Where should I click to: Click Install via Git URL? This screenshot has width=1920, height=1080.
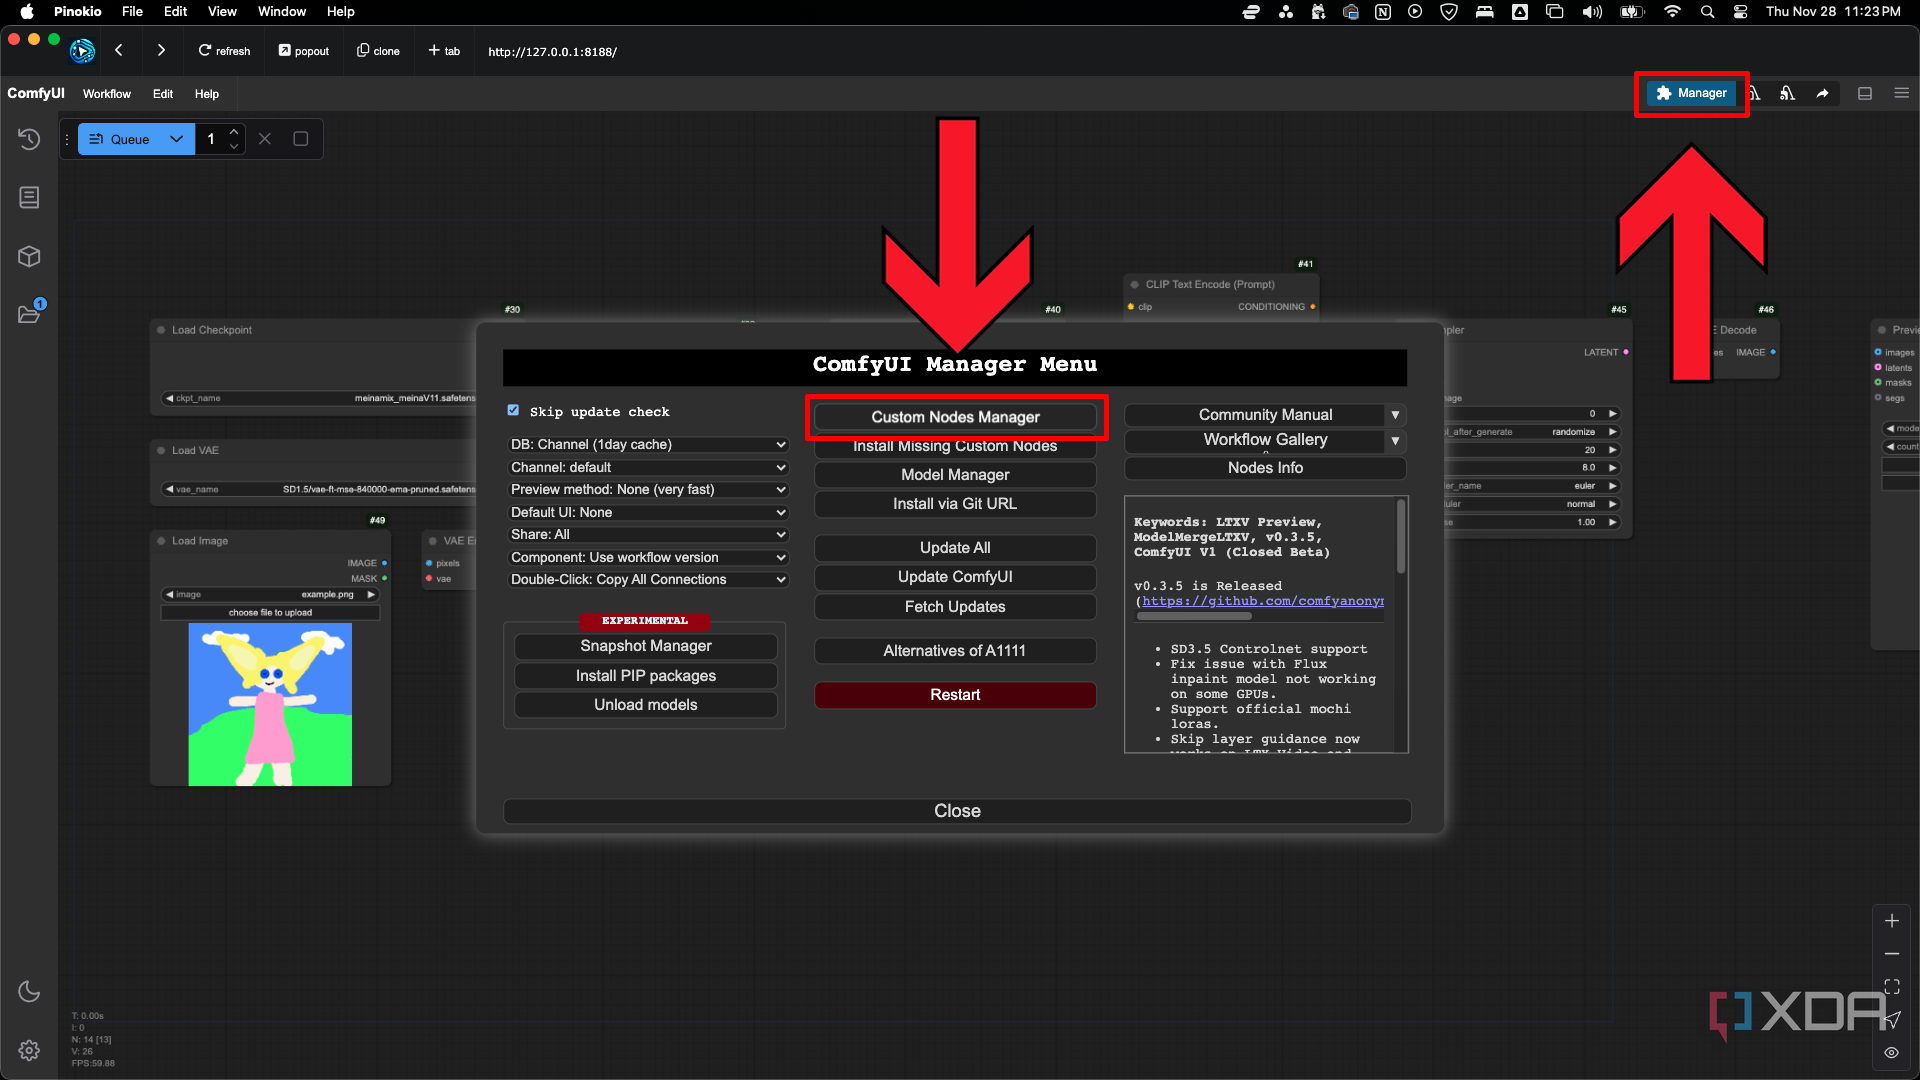(955, 504)
